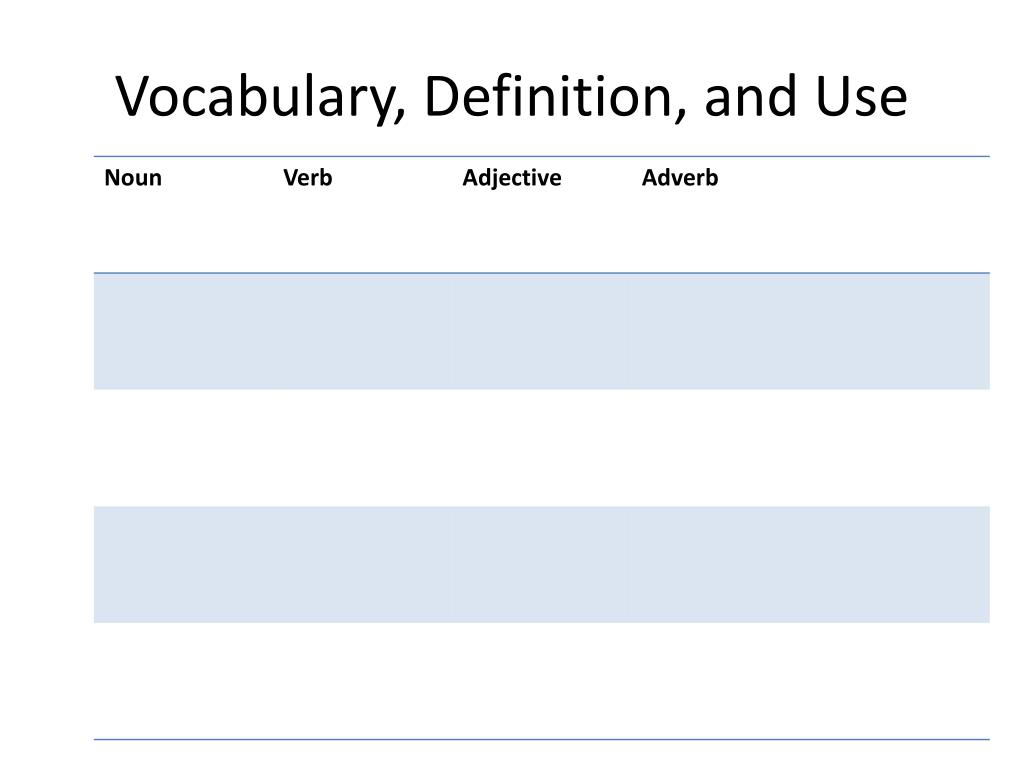Click the Adjective column header
Screen dimensions: 1024x768
[512, 178]
